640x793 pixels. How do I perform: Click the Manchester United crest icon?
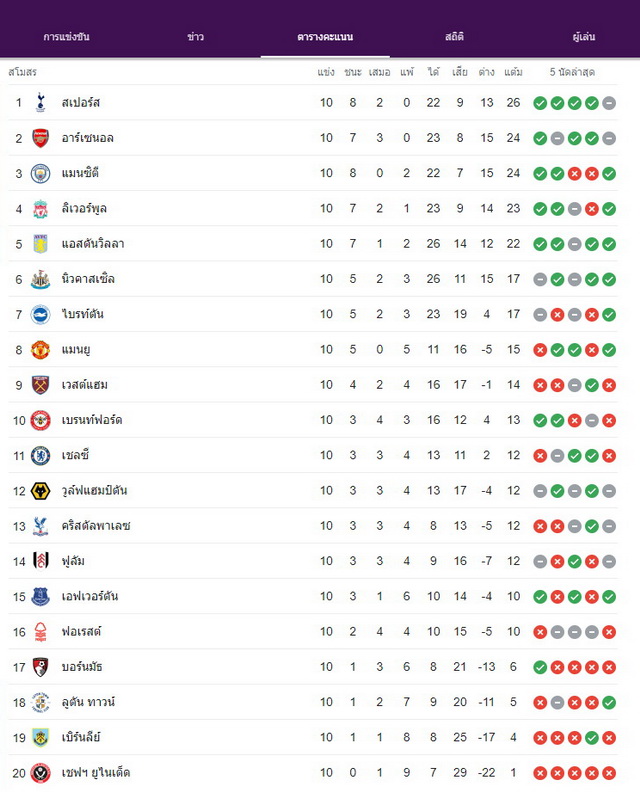click(x=40, y=349)
